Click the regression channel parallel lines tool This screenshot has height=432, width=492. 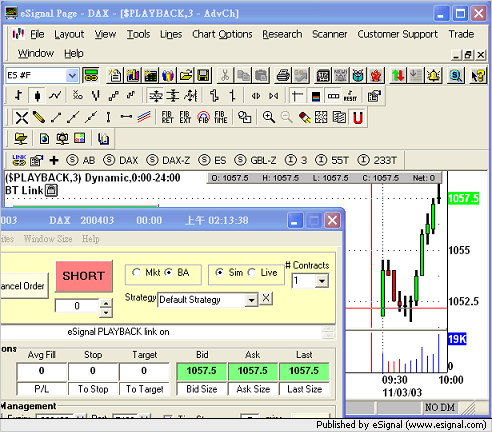click(x=144, y=117)
